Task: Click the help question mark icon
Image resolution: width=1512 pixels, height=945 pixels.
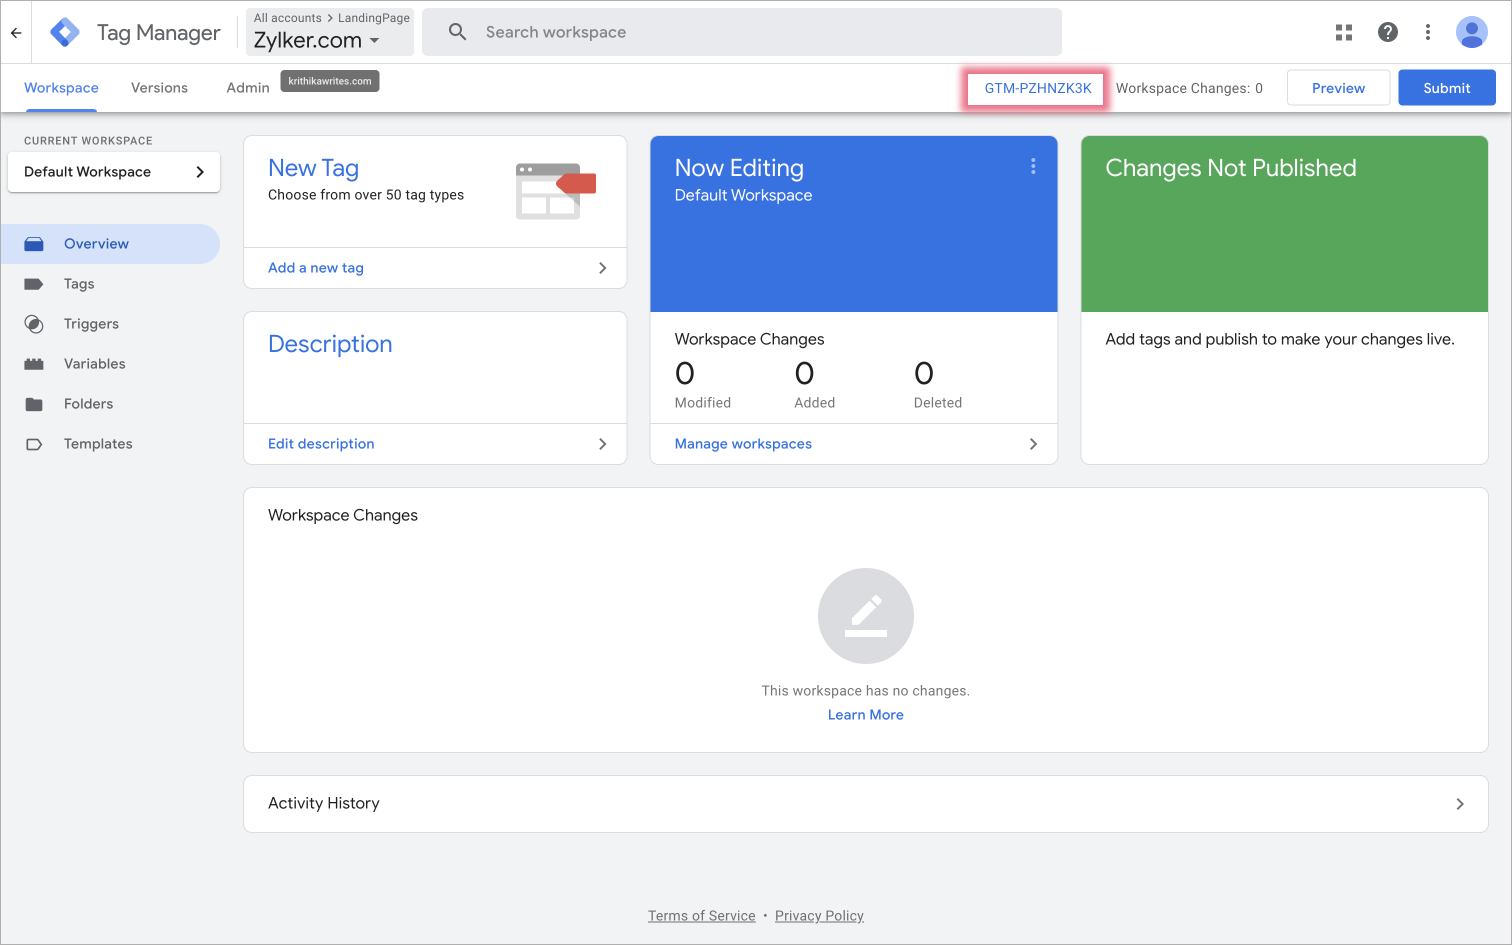Action: point(1387,32)
